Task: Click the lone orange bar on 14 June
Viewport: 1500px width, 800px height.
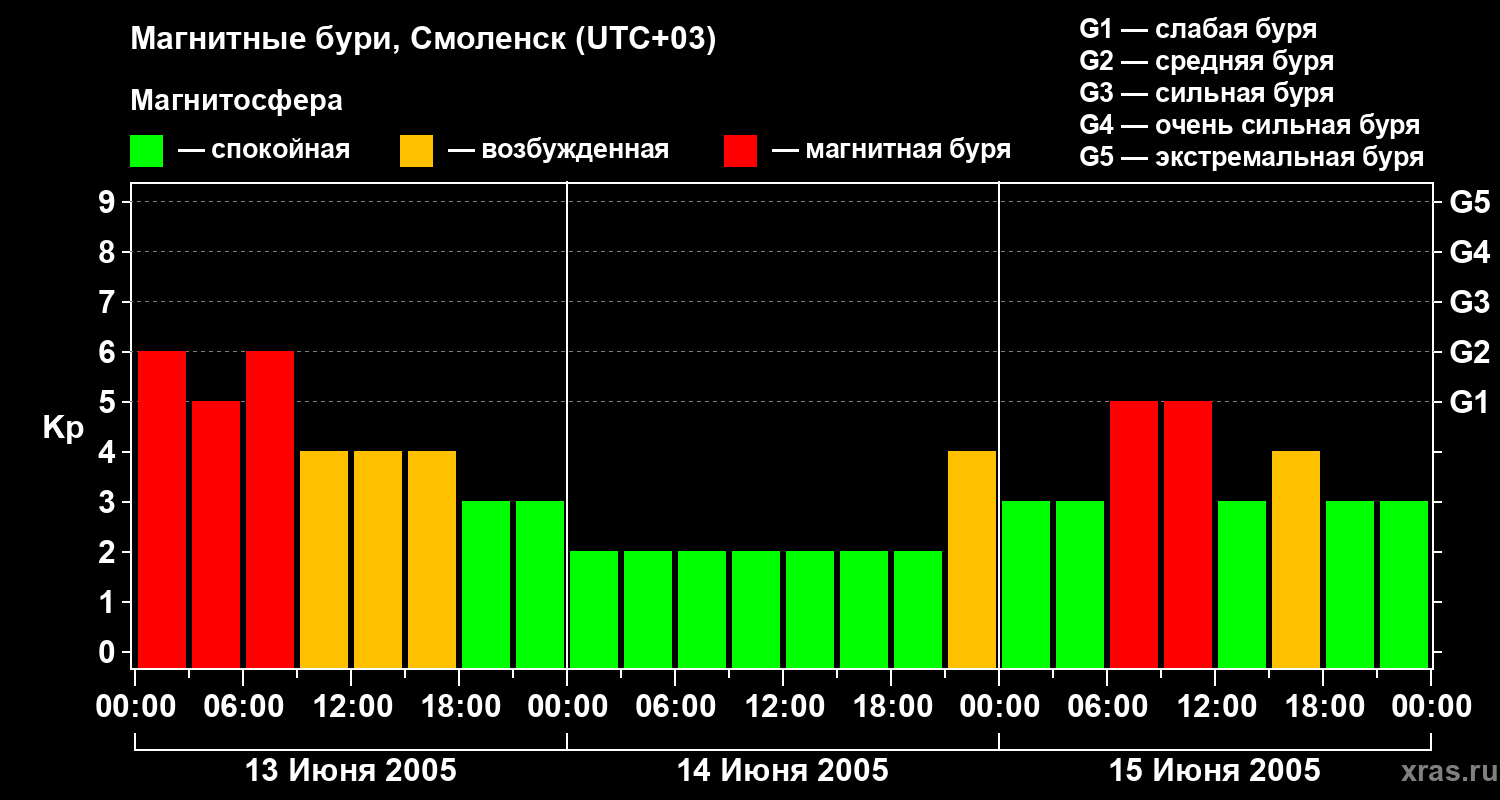Action: click(x=972, y=559)
